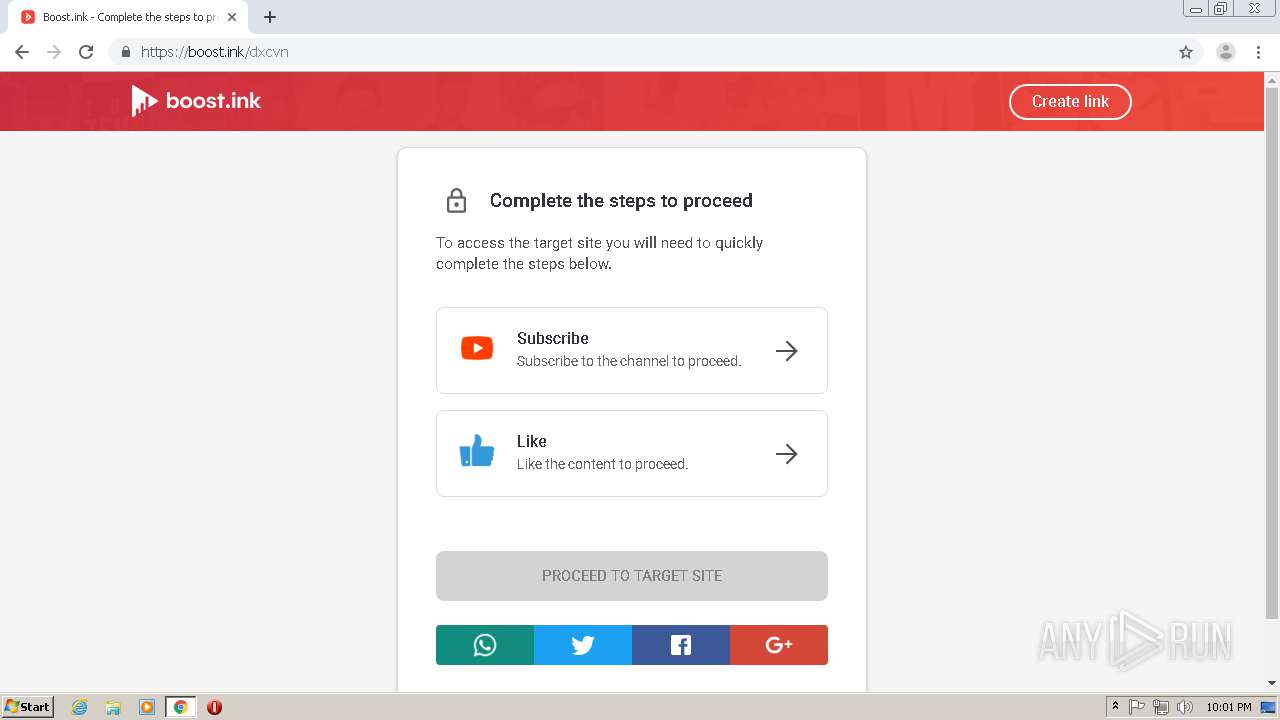Share link on Google Plus
This screenshot has width=1280, height=720.
tap(779, 645)
